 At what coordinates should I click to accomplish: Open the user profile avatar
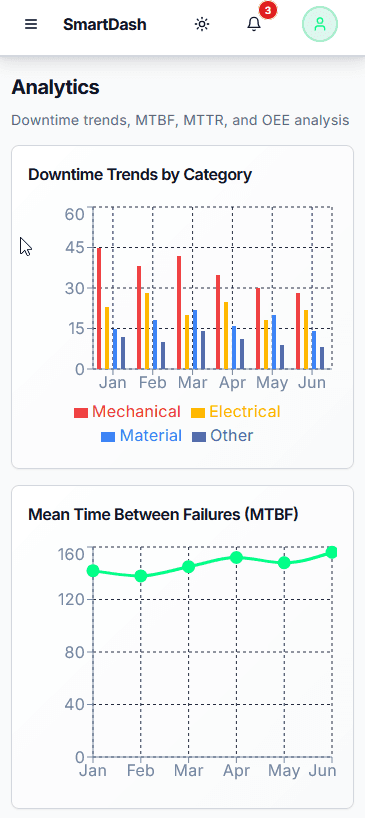click(x=320, y=24)
